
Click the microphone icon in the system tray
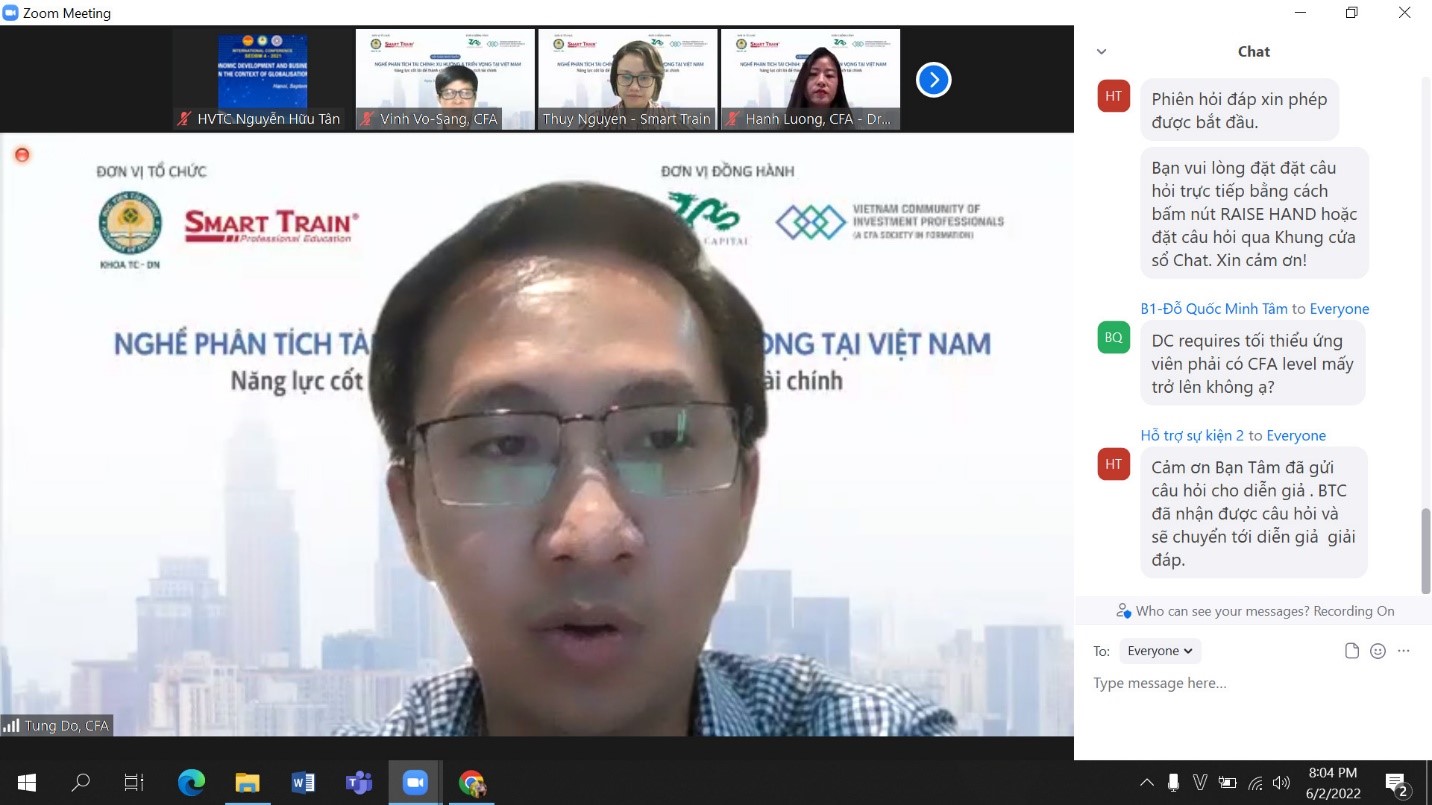click(1174, 782)
